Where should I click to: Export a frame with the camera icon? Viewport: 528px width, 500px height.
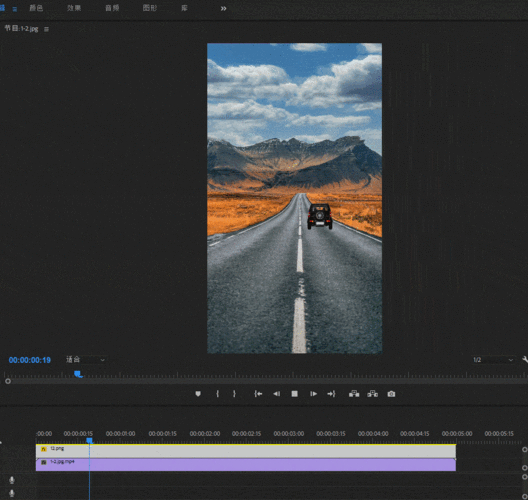(391, 394)
